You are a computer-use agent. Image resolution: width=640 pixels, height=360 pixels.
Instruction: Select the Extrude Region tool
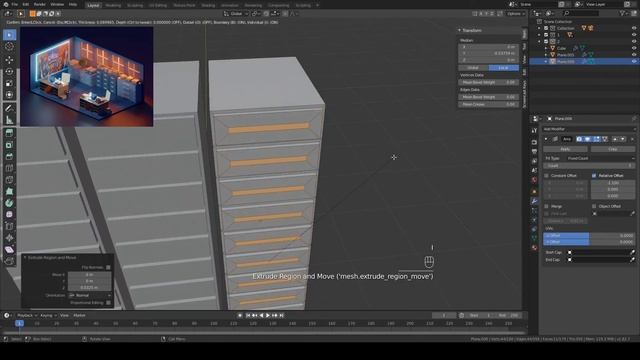point(9,133)
